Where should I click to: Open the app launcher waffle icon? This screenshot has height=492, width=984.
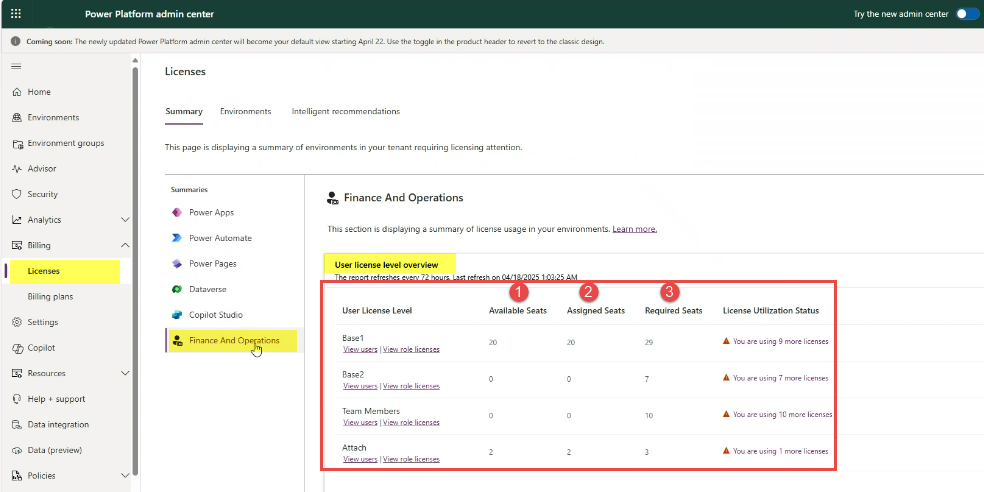click(x=16, y=14)
